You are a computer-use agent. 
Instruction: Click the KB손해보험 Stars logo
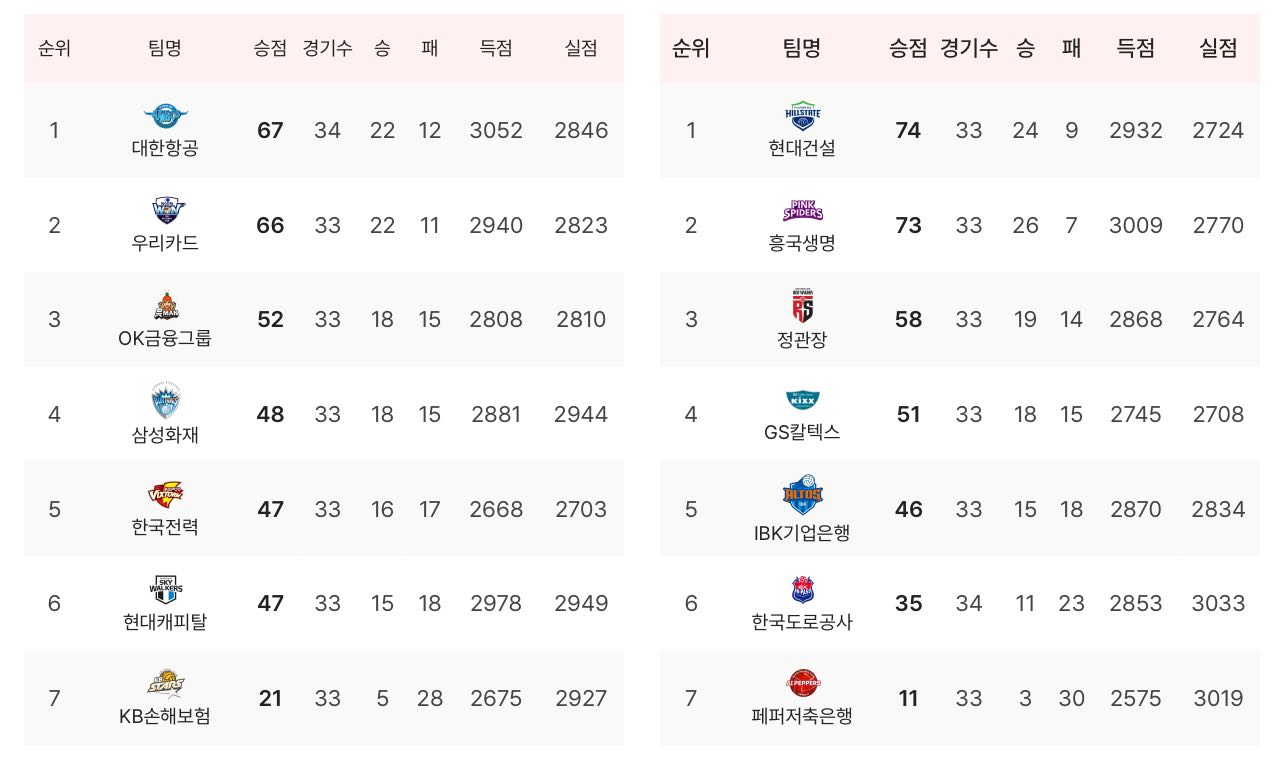pos(165,684)
